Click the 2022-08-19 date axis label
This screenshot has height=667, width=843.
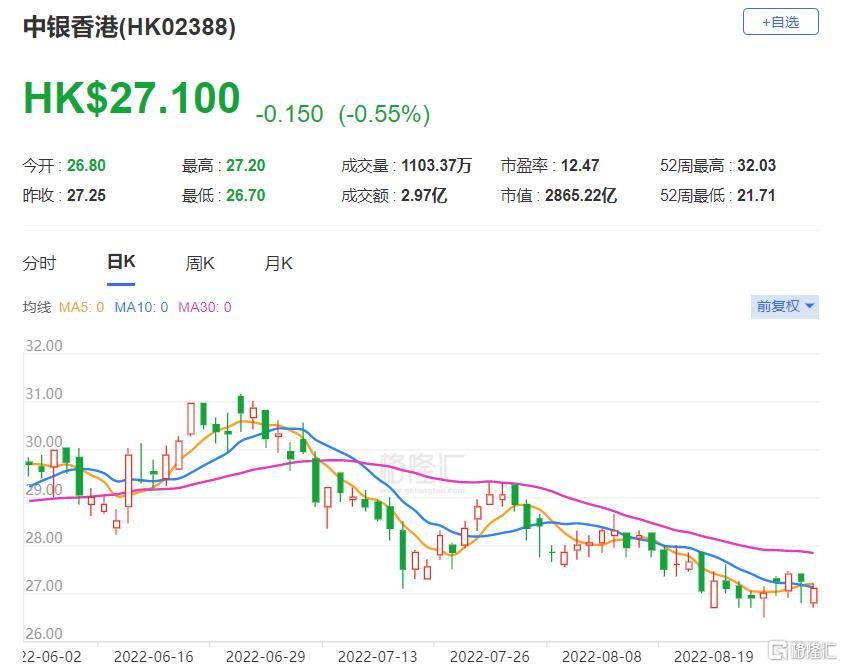714,656
